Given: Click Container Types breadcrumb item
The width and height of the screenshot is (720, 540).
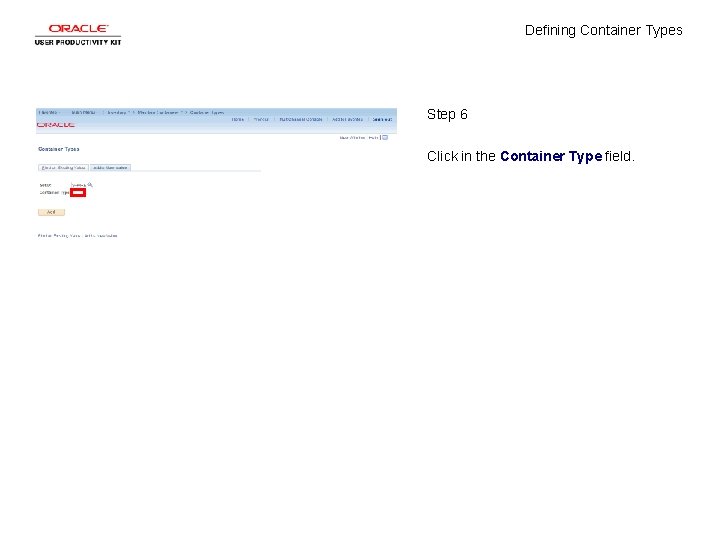Looking at the screenshot, I should click(207, 112).
